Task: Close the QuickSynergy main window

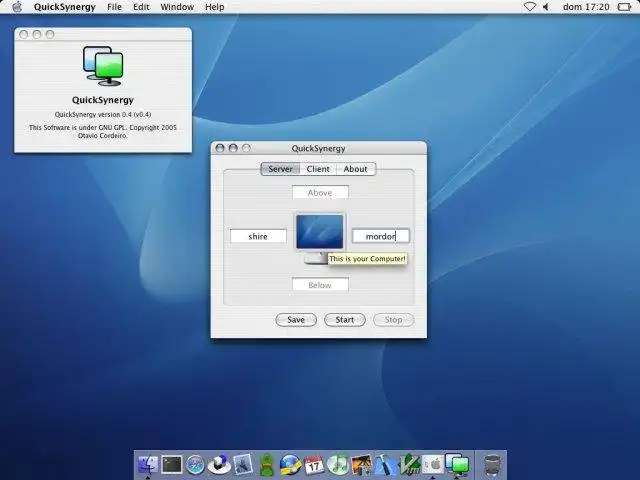Action: tap(220, 148)
